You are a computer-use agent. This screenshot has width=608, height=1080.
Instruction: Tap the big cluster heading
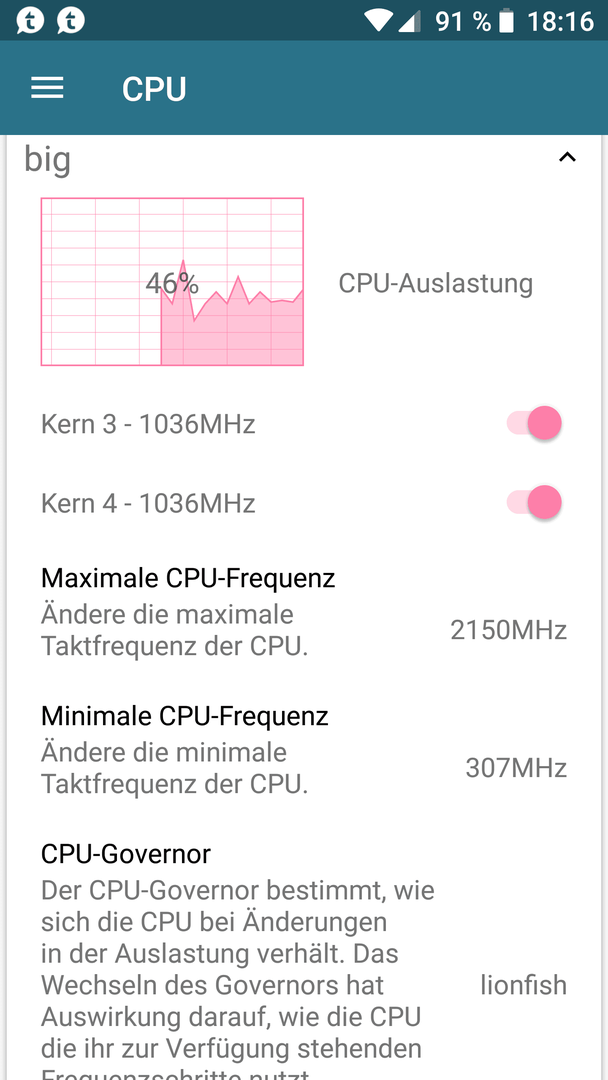(x=48, y=160)
